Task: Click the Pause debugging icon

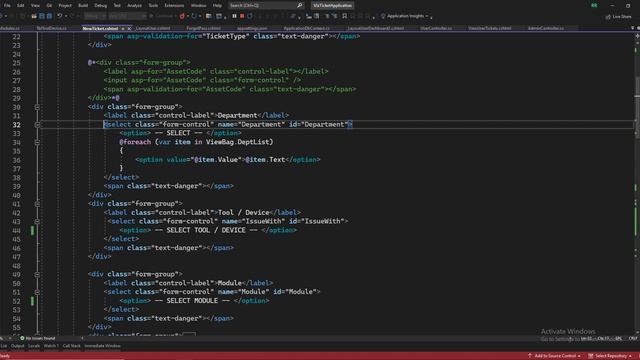Action: [234, 16]
